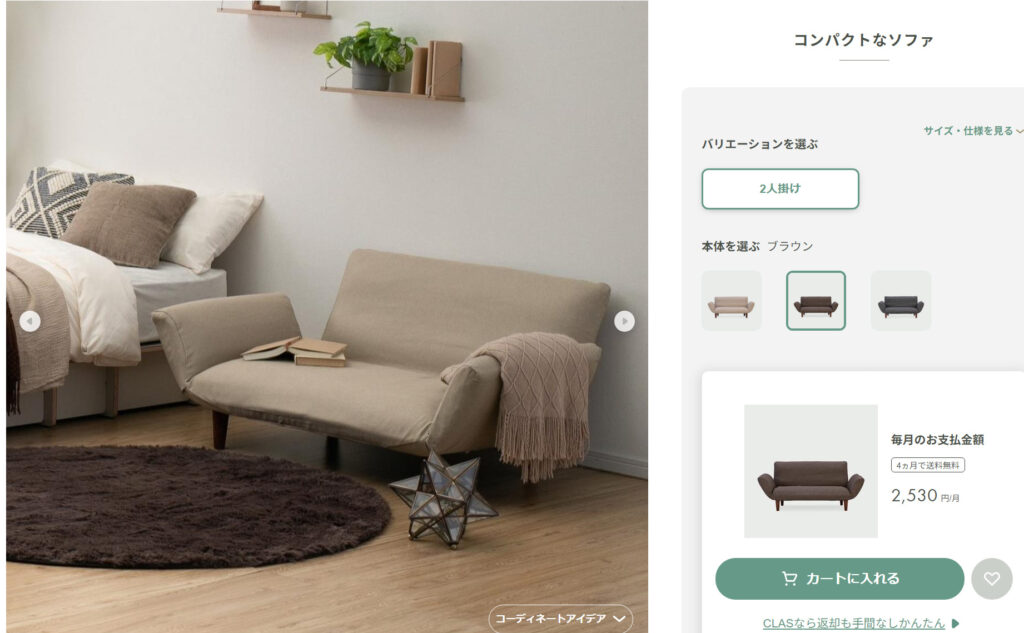Click the chevron on コーディネートアイデア pill
1024x633 pixels.
pos(619,619)
